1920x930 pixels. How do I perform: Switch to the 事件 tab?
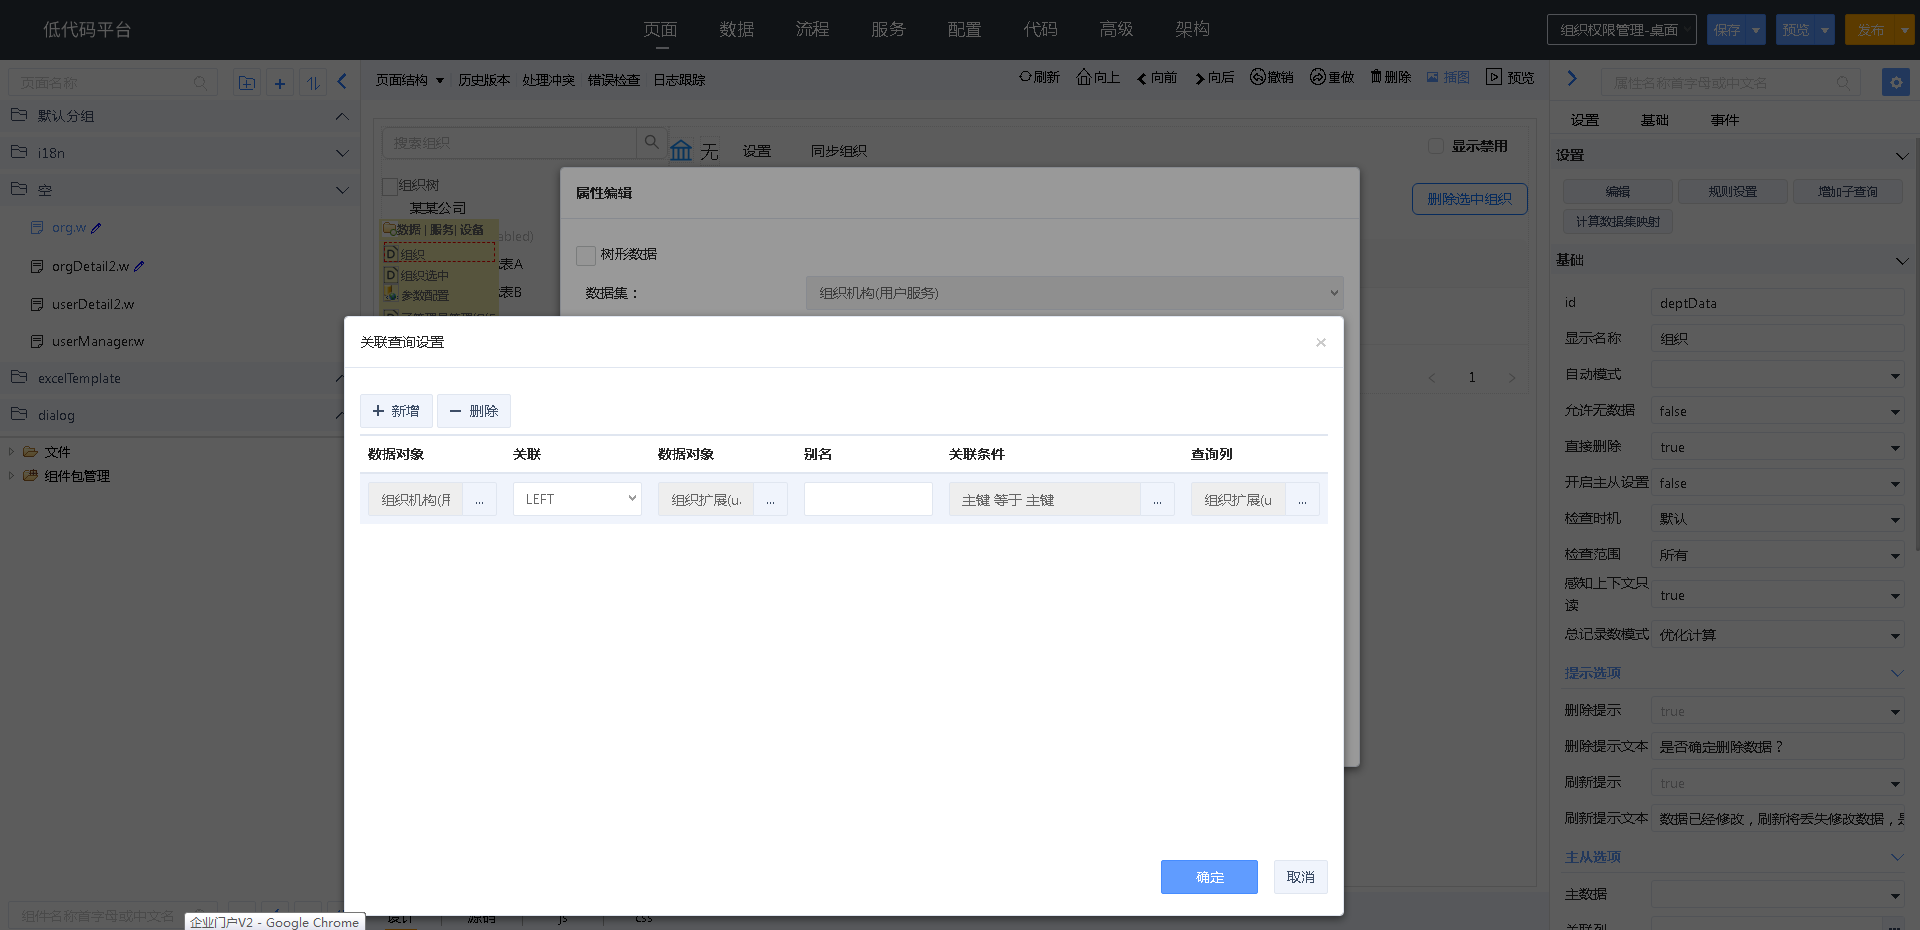1724,119
